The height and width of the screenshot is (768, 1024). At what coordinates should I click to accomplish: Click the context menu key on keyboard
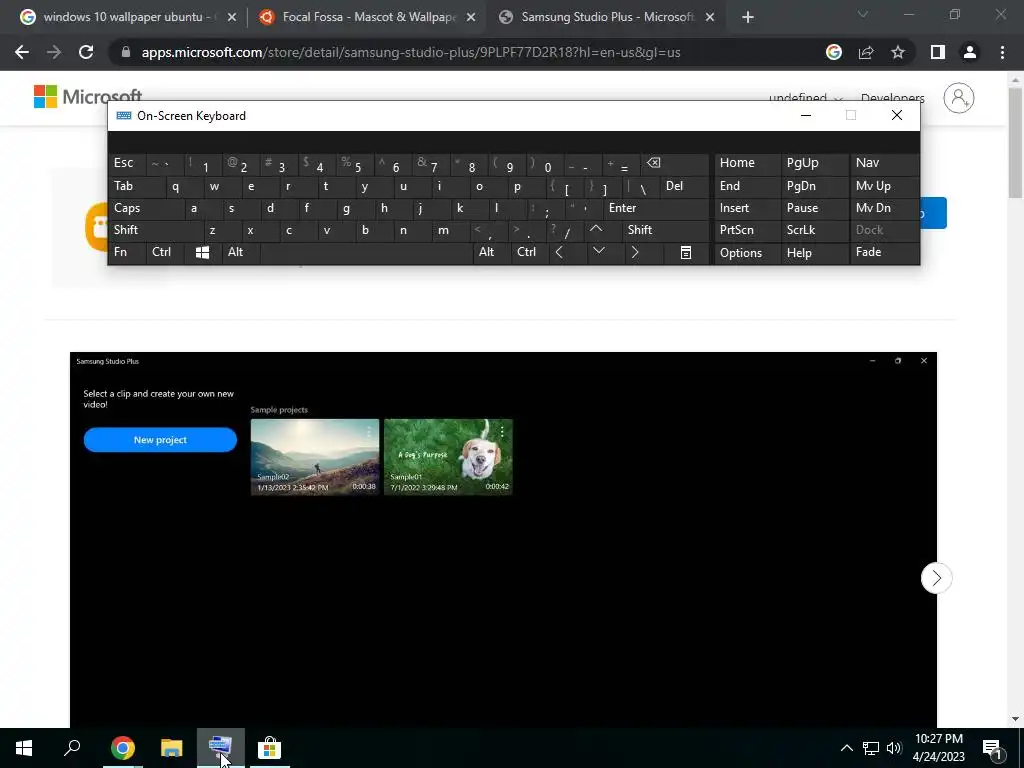coord(686,253)
